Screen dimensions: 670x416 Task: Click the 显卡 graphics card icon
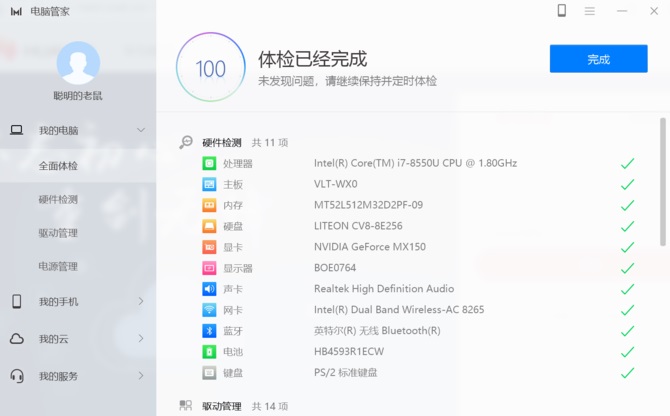209,247
